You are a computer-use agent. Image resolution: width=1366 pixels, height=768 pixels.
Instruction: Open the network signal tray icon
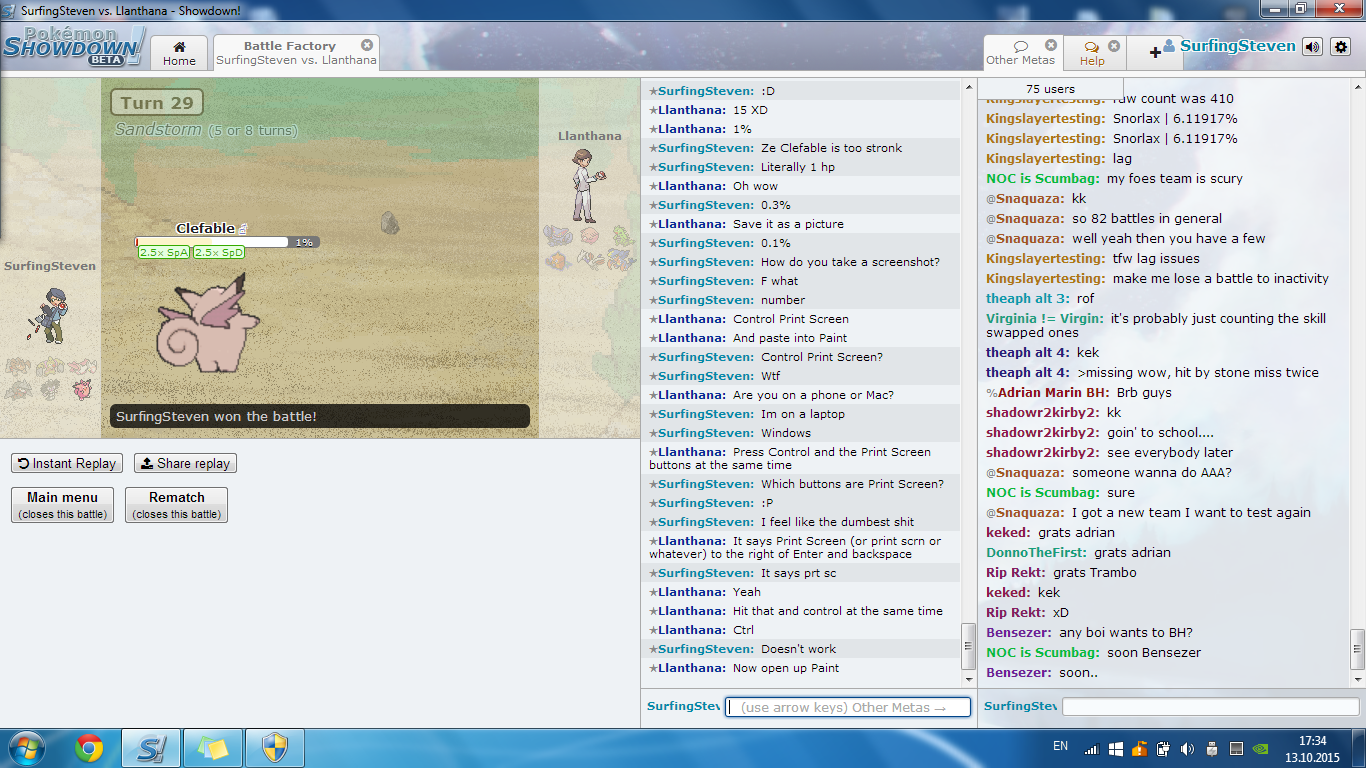click(x=1091, y=748)
